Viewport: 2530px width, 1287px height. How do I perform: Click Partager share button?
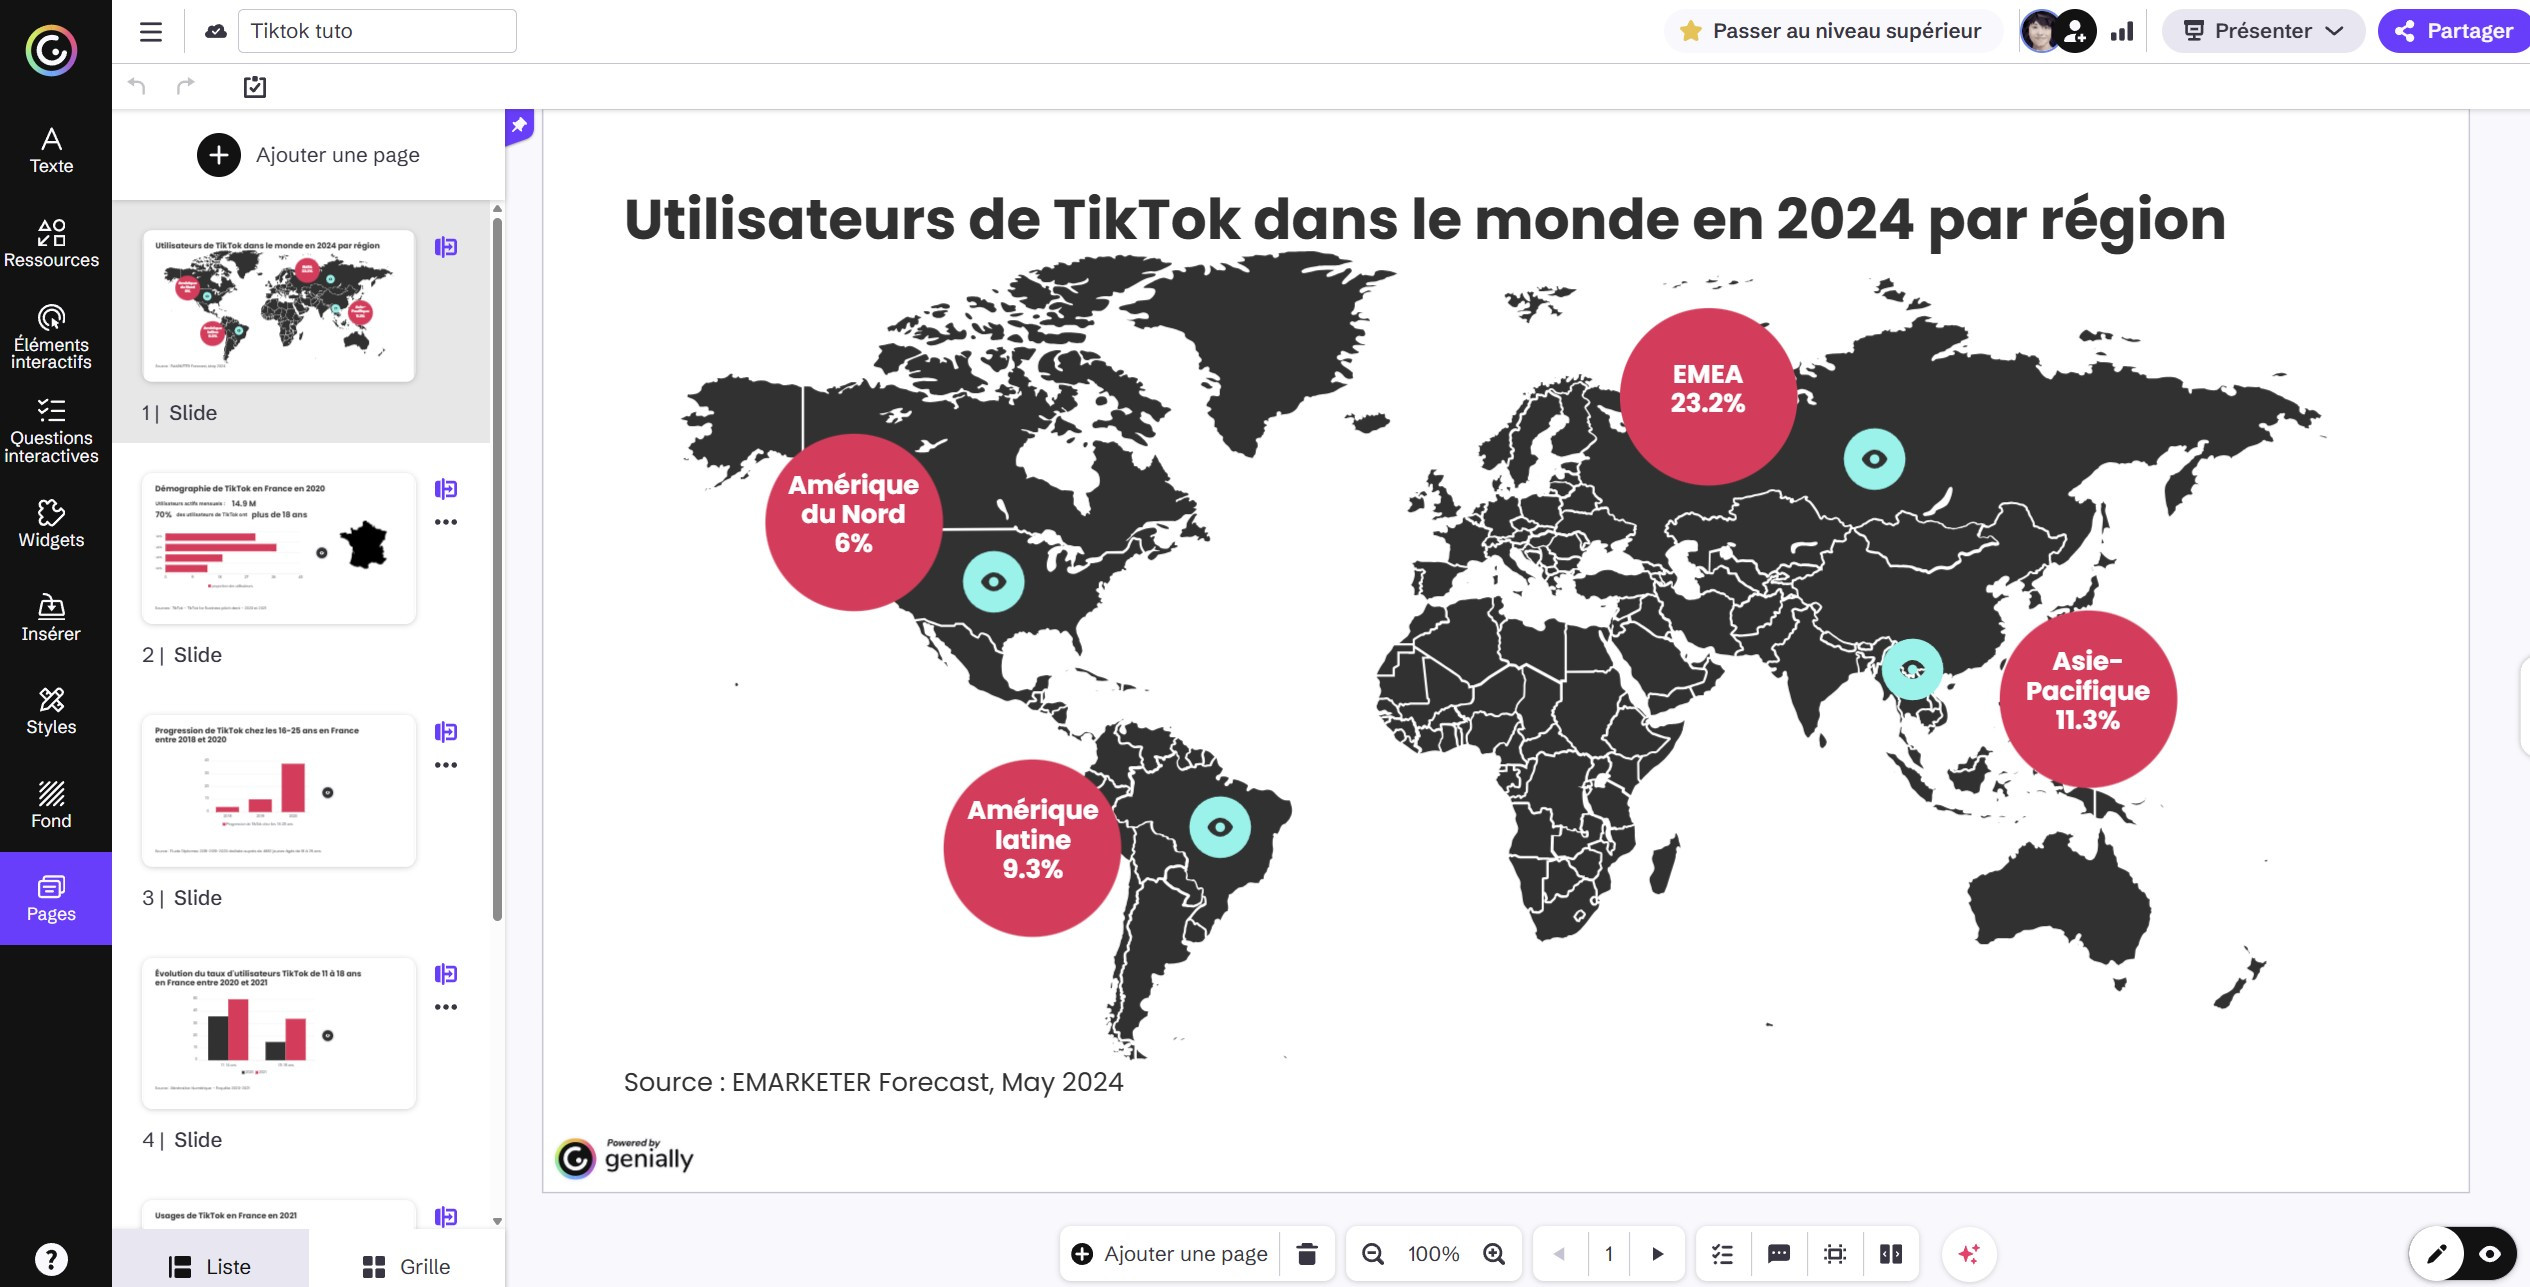tap(2455, 31)
